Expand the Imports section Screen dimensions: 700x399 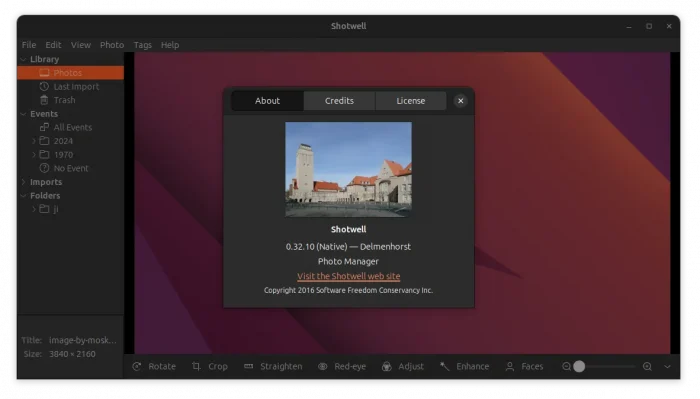24,182
